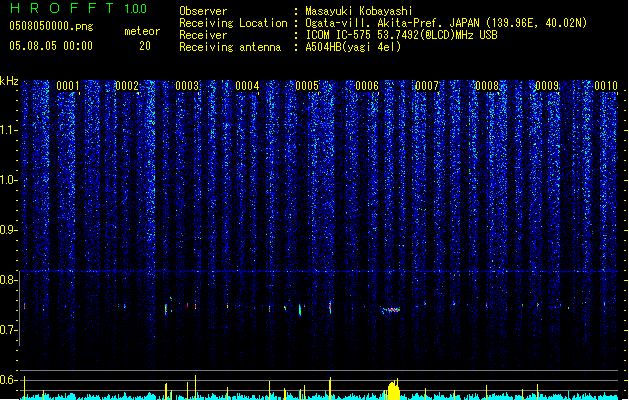Click time marker 0001
This screenshot has width=629, height=400.
point(68,86)
